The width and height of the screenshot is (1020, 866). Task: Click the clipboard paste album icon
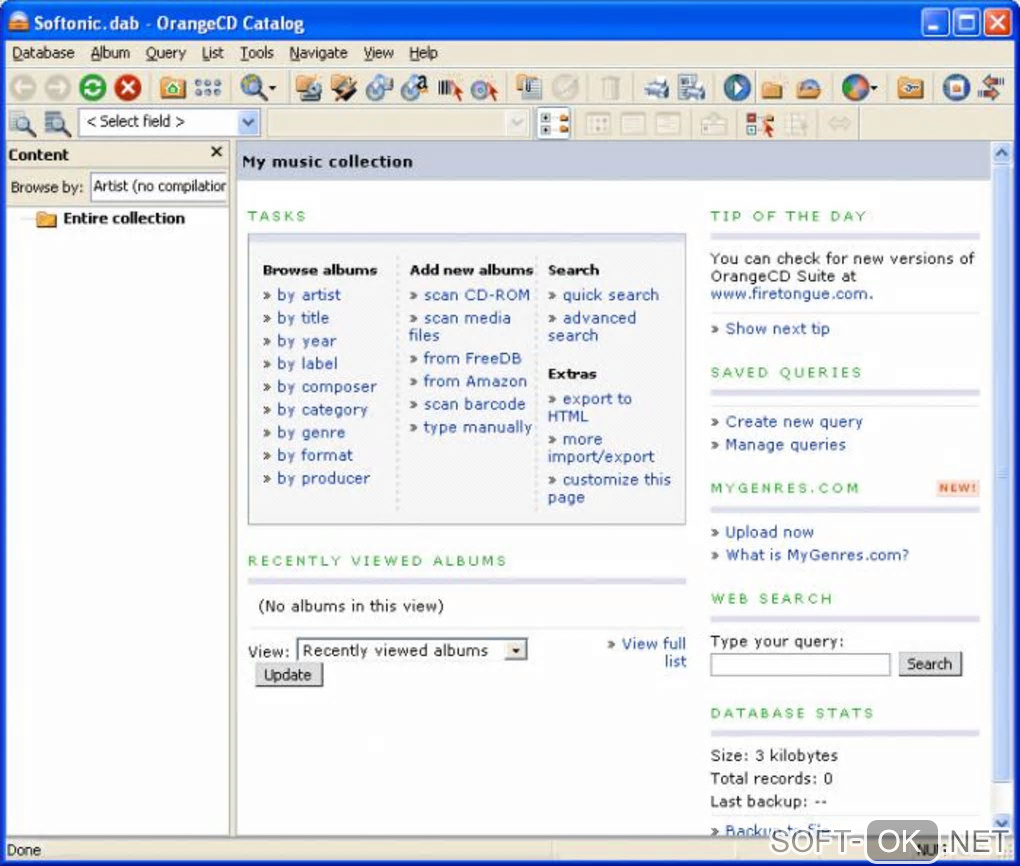point(529,87)
